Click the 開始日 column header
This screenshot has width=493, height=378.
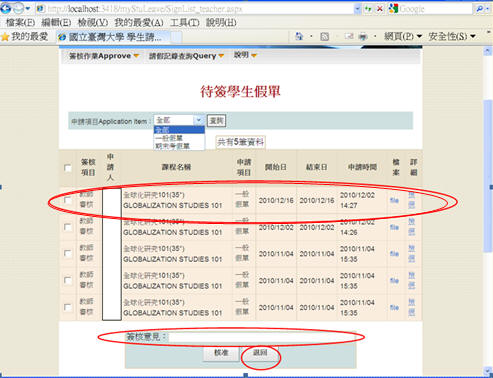pyautogui.click(x=276, y=167)
